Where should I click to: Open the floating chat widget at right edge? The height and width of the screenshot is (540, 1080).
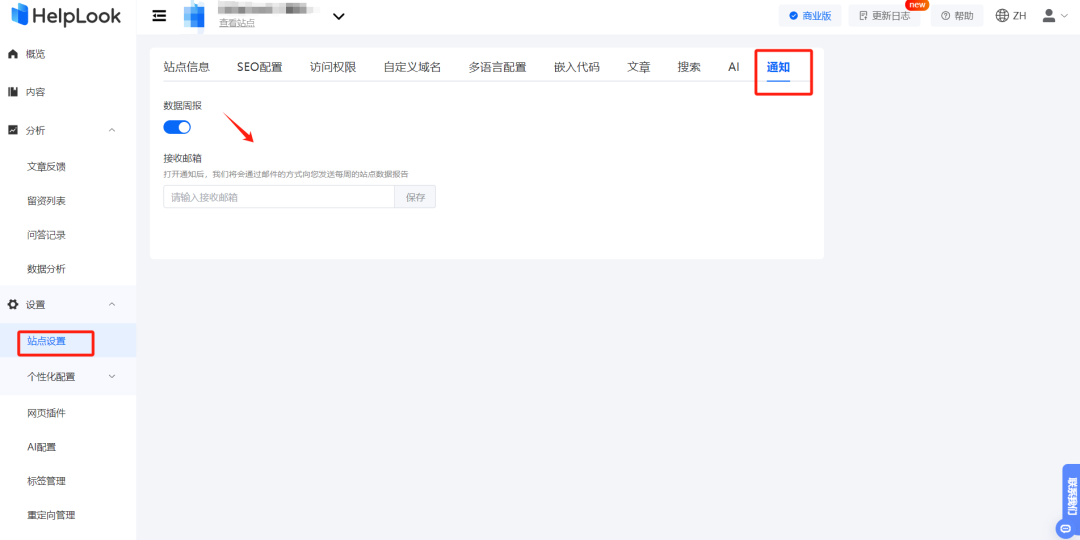[x=1070, y=501]
